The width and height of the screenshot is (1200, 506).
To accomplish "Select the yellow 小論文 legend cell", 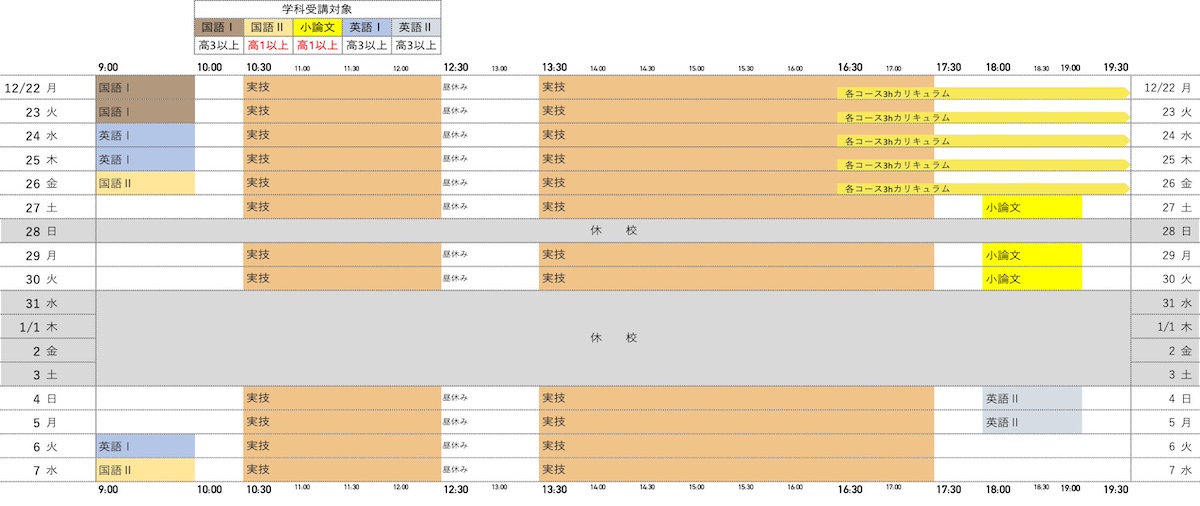I will tap(318, 27).
